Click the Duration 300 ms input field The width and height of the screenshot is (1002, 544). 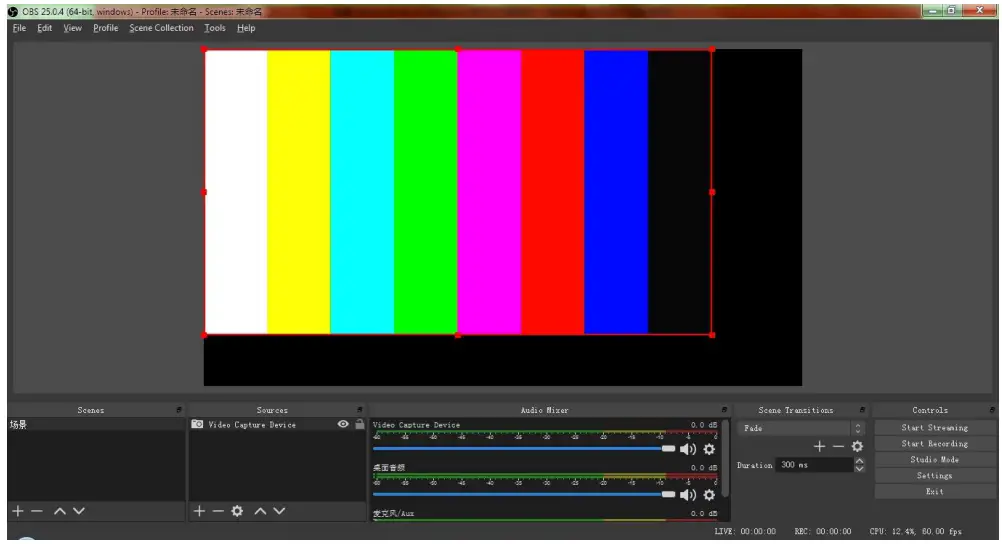[x=815, y=465]
